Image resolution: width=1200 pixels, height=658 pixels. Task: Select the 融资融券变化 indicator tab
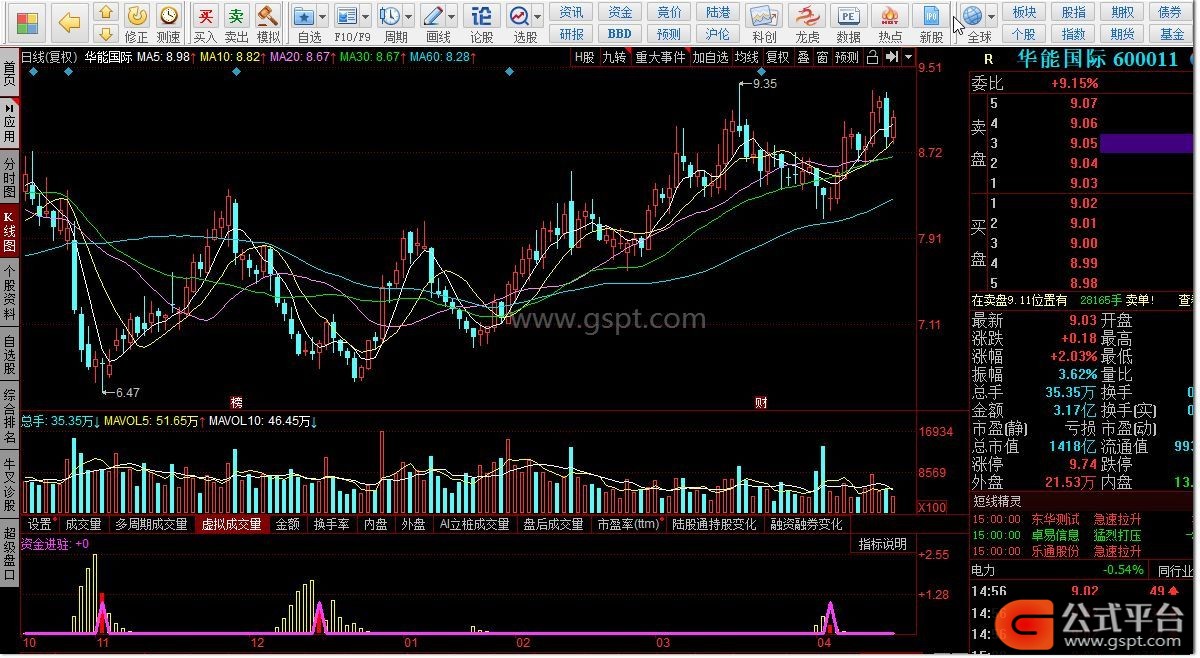pos(805,524)
